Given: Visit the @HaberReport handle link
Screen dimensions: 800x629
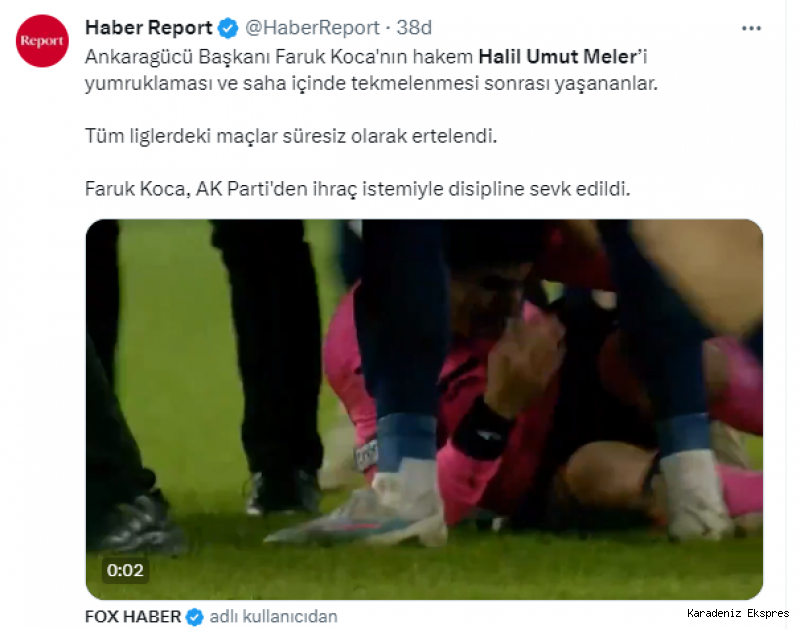Looking at the screenshot, I should [x=312, y=28].
